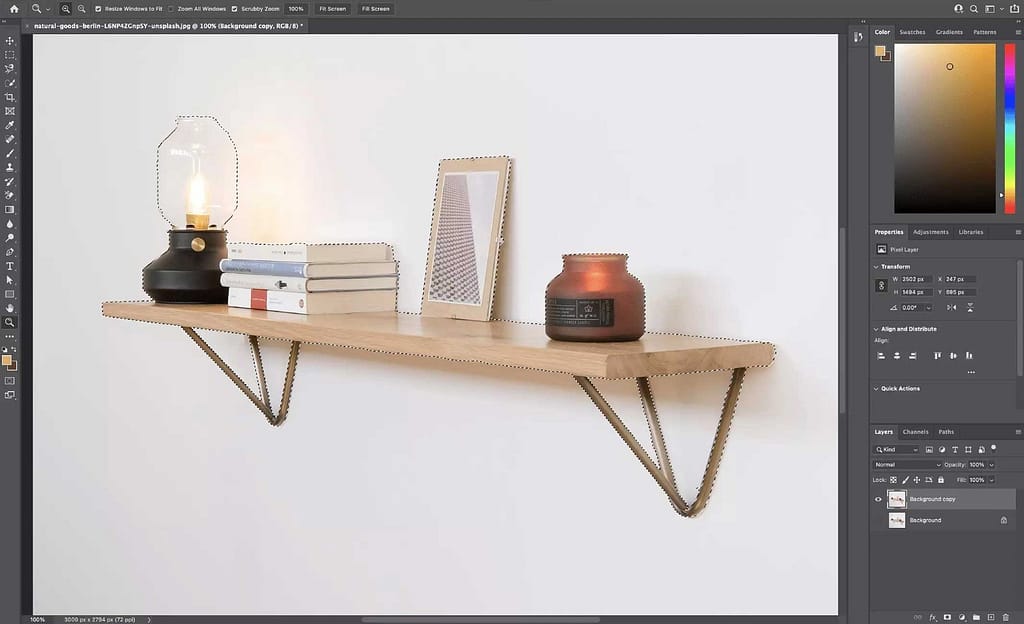Select the Eyedropper tool
The image size is (1024, 624).
coord(10,125)
